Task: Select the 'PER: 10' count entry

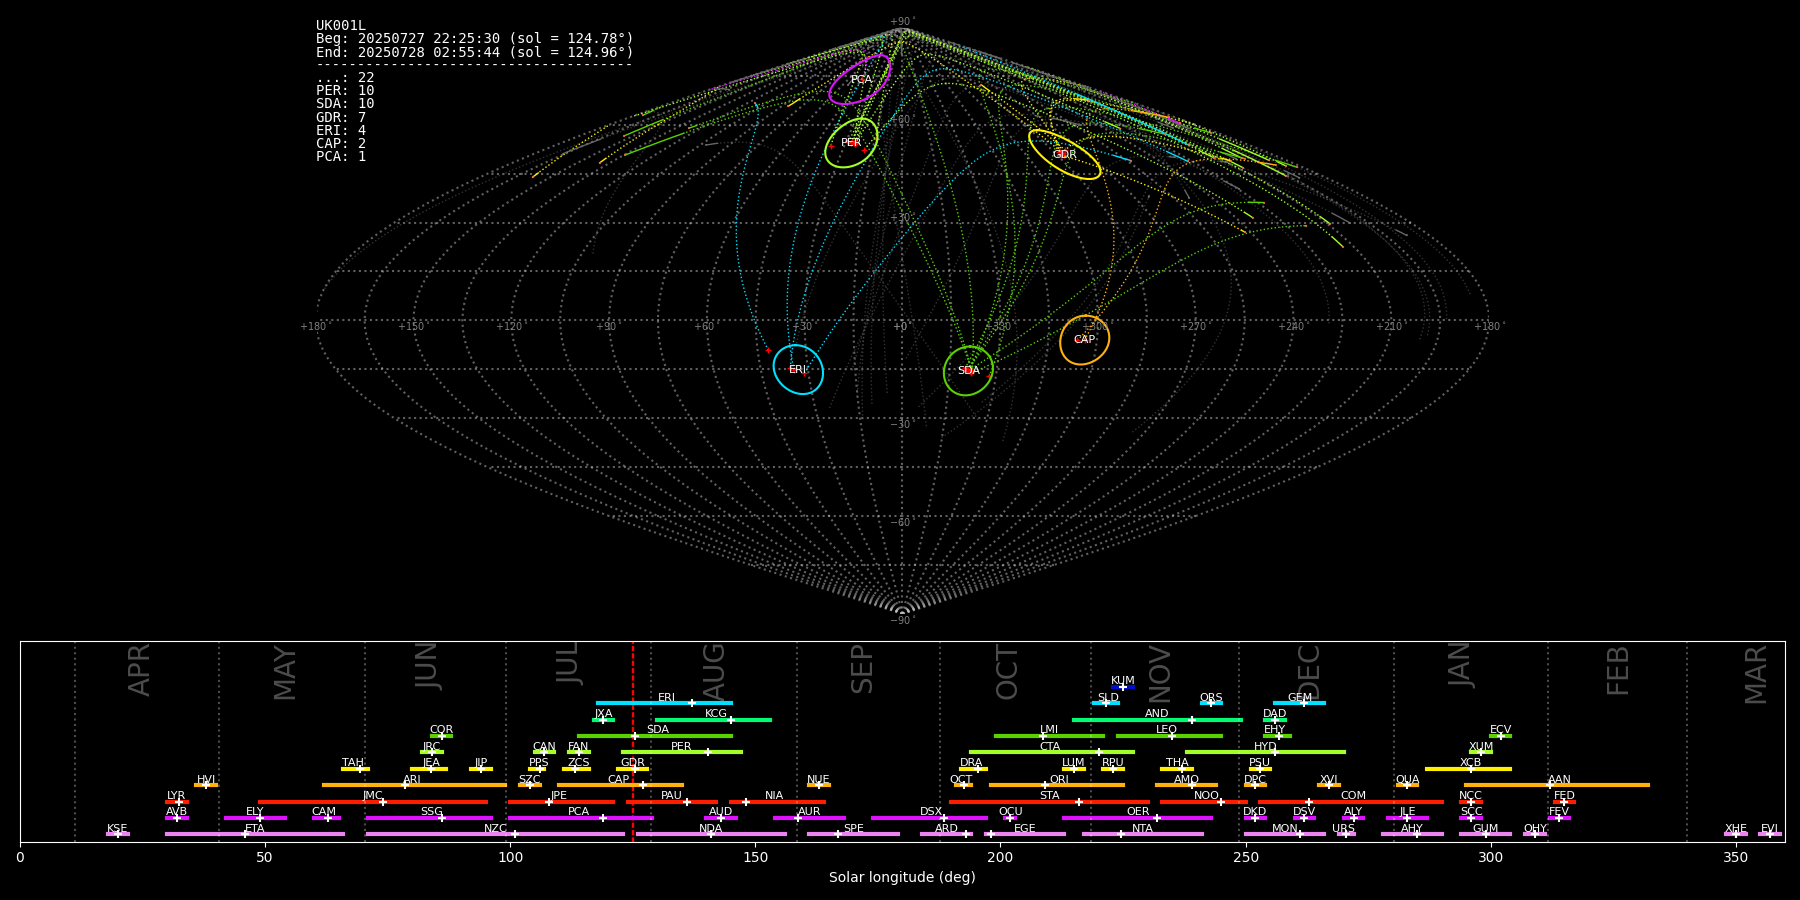Action: (x=345, y=91)
